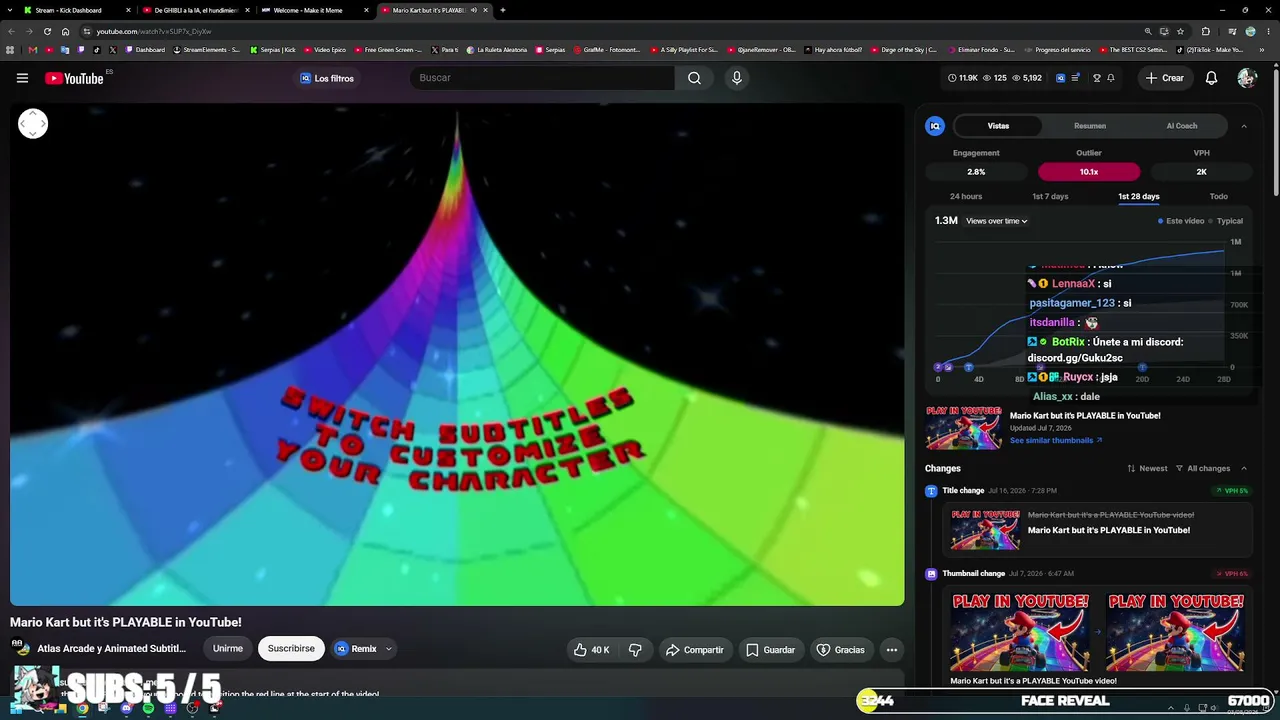Open the X bookmark icon
The width and height of the screenshot is (1280, 720).
112,50
